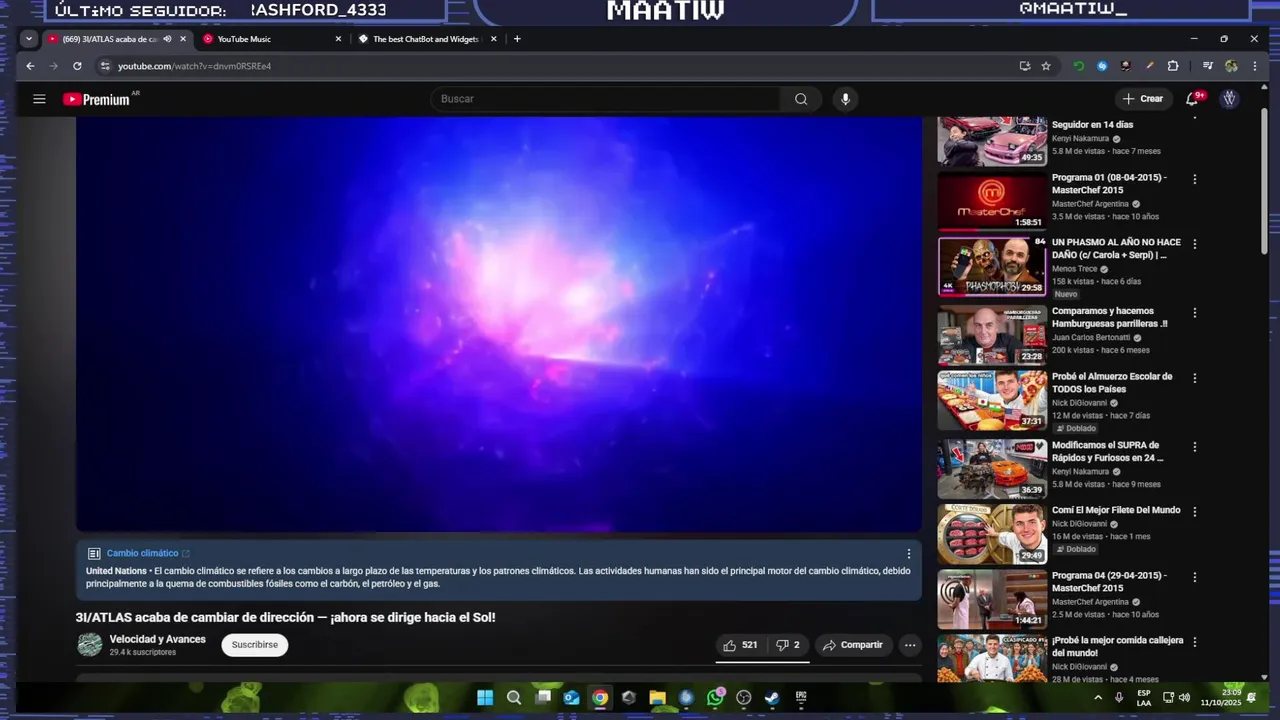Image resolution: width=1280 pixels, height=720 pixels.
Task: Like the video with 521 likes
Action: (741, 645)
